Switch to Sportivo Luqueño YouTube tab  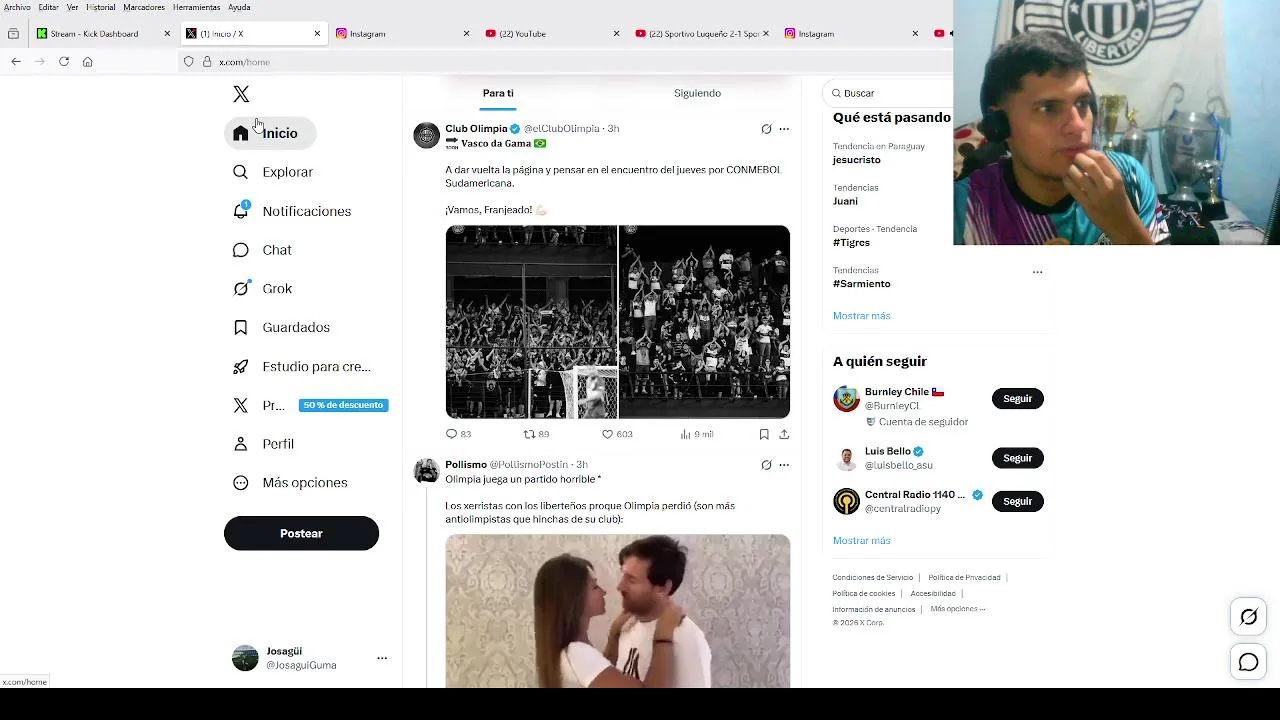(x=702, y=34)
